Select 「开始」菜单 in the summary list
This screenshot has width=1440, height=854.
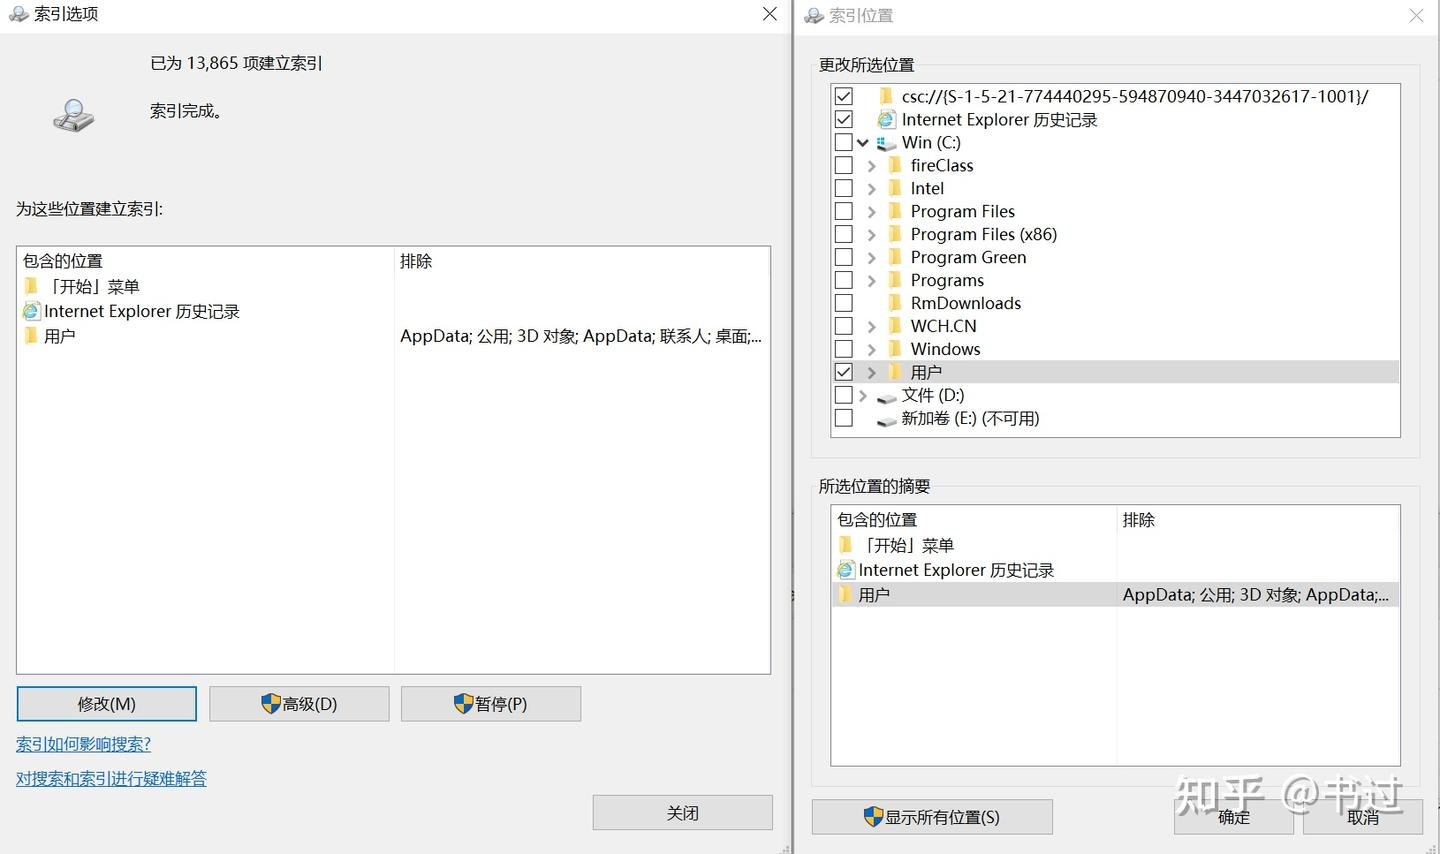(908, 545)
